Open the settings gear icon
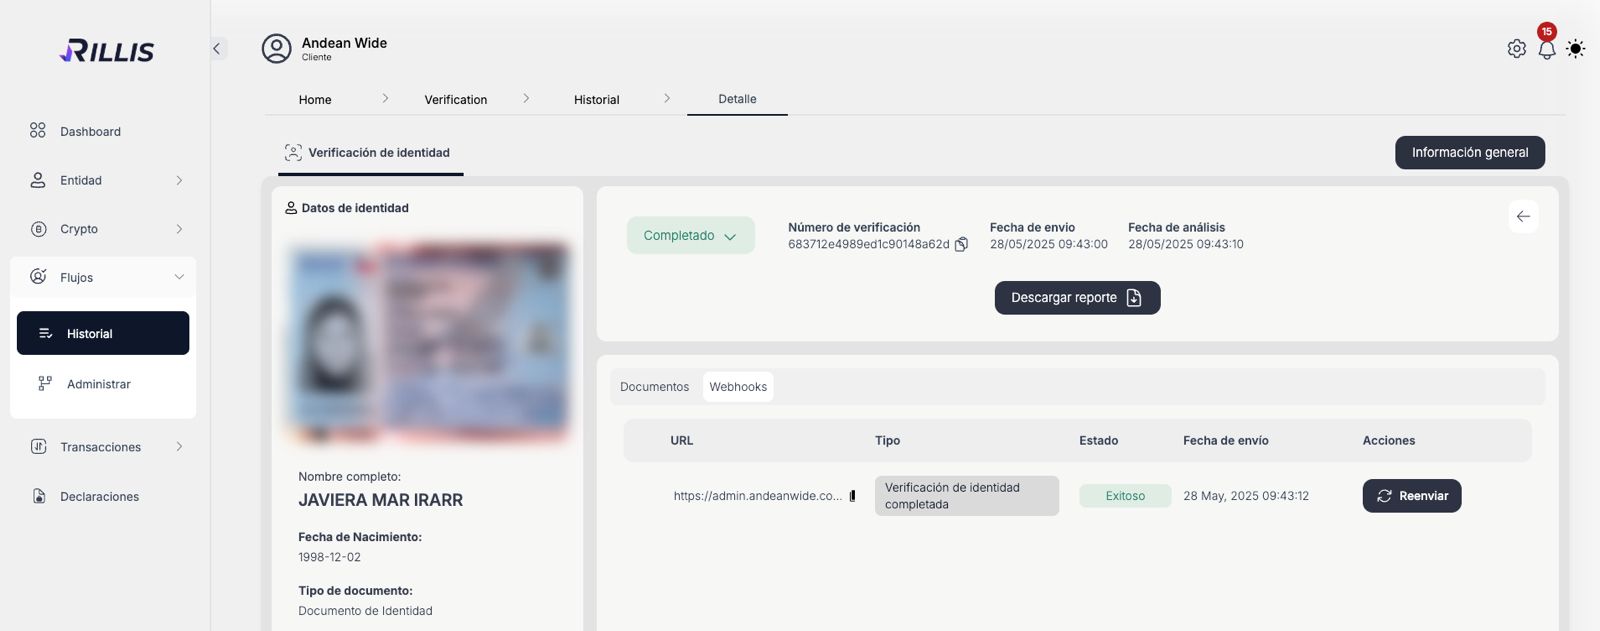Viewport: 1600px width, 631px height. [x=1516, y=49]
